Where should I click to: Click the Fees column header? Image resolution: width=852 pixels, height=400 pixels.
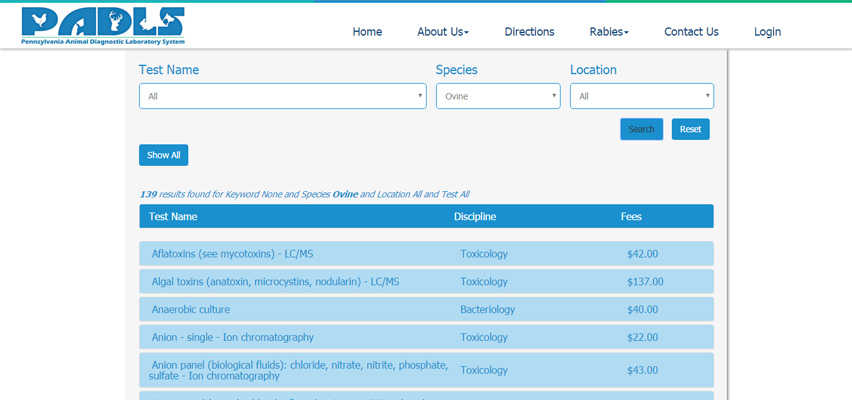tap(631, 217)
